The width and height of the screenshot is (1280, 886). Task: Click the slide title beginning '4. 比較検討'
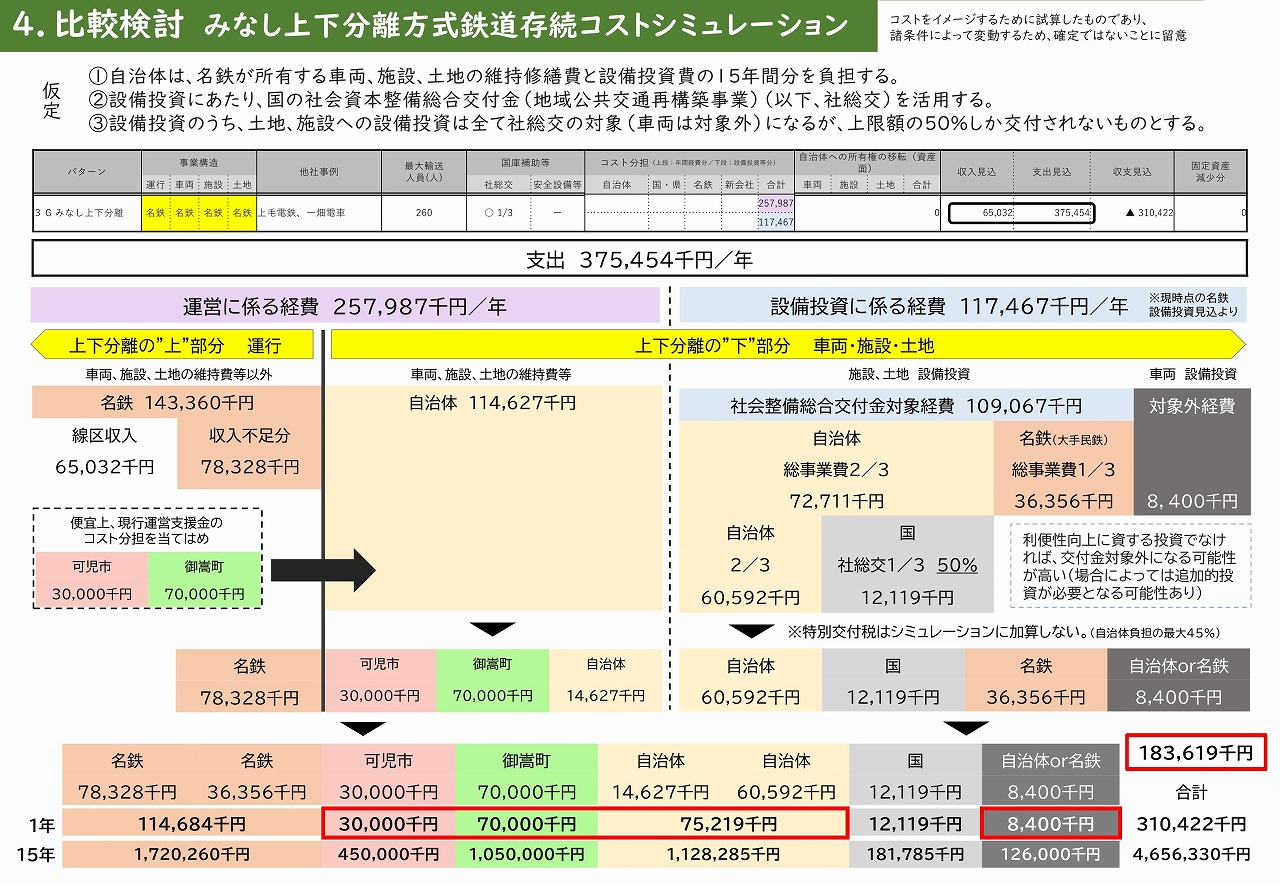tap(433, 26)
